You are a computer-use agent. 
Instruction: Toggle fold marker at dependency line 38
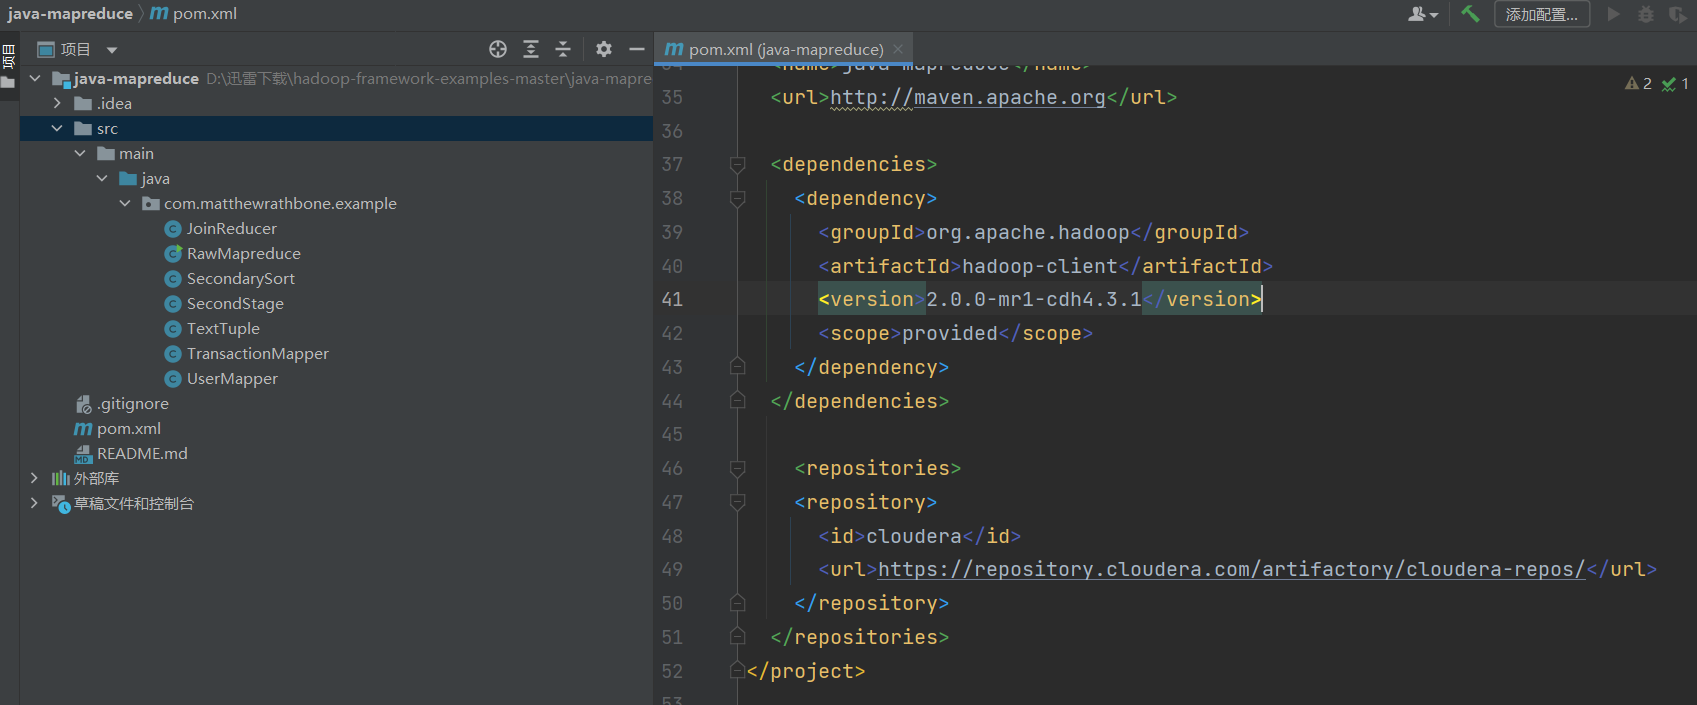(x=738, y=199)
